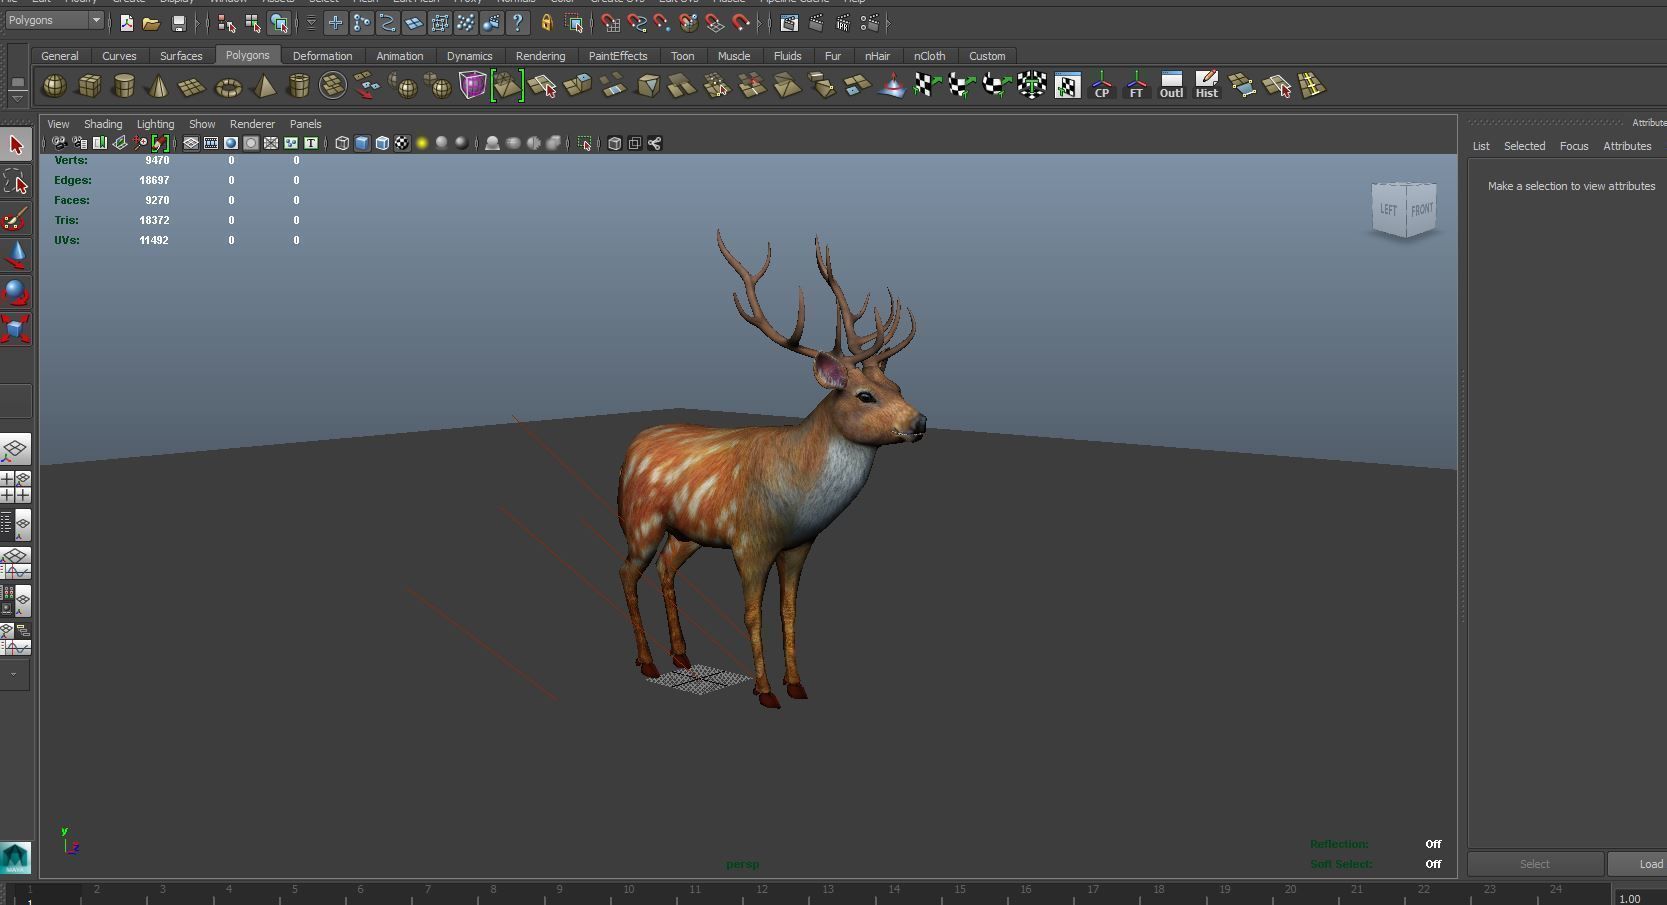Click the New Scene icon
This screenshot has height=905, width=1667.
127,23
